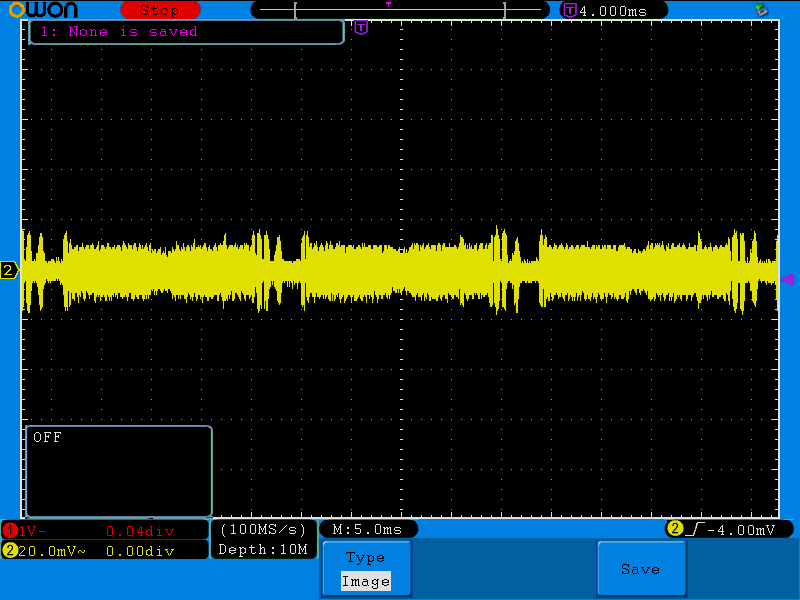Select the highlighted Image type value
Viewport: 800px width, 600px height.
click(x=365, y=581)
